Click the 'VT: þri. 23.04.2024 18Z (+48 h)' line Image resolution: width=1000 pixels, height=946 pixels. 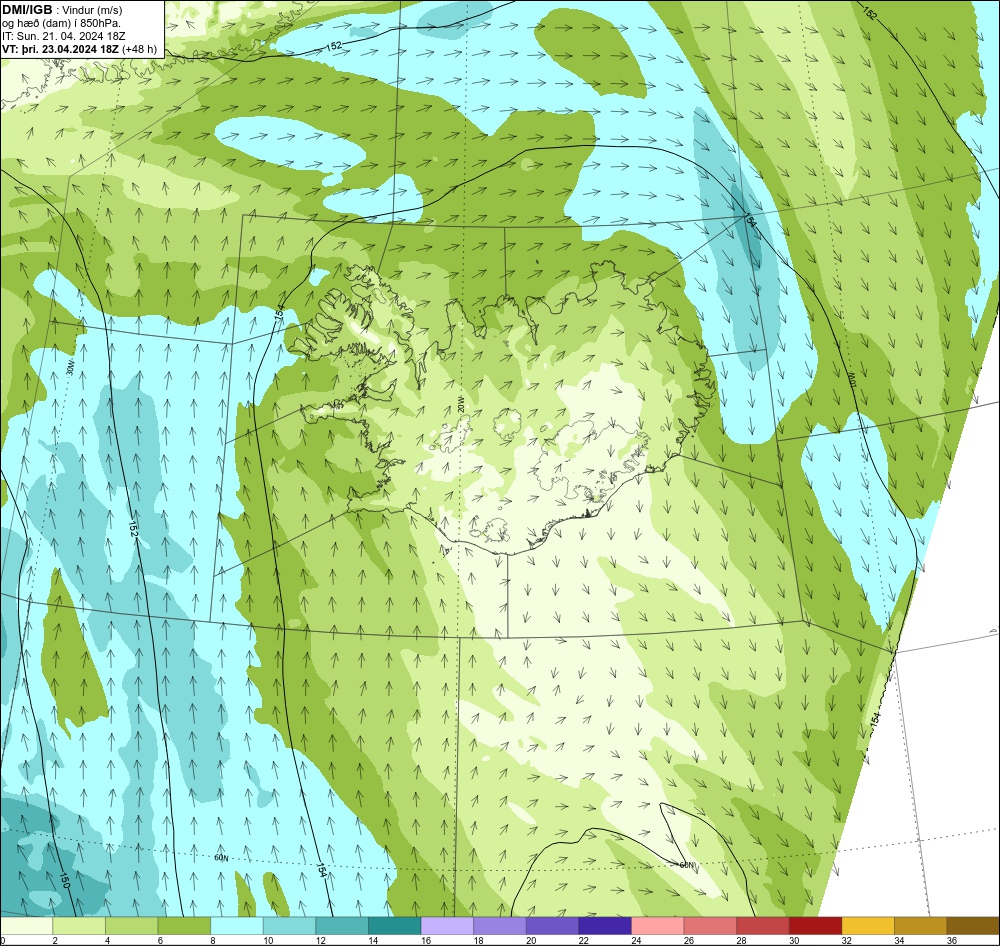pos(79,49)
